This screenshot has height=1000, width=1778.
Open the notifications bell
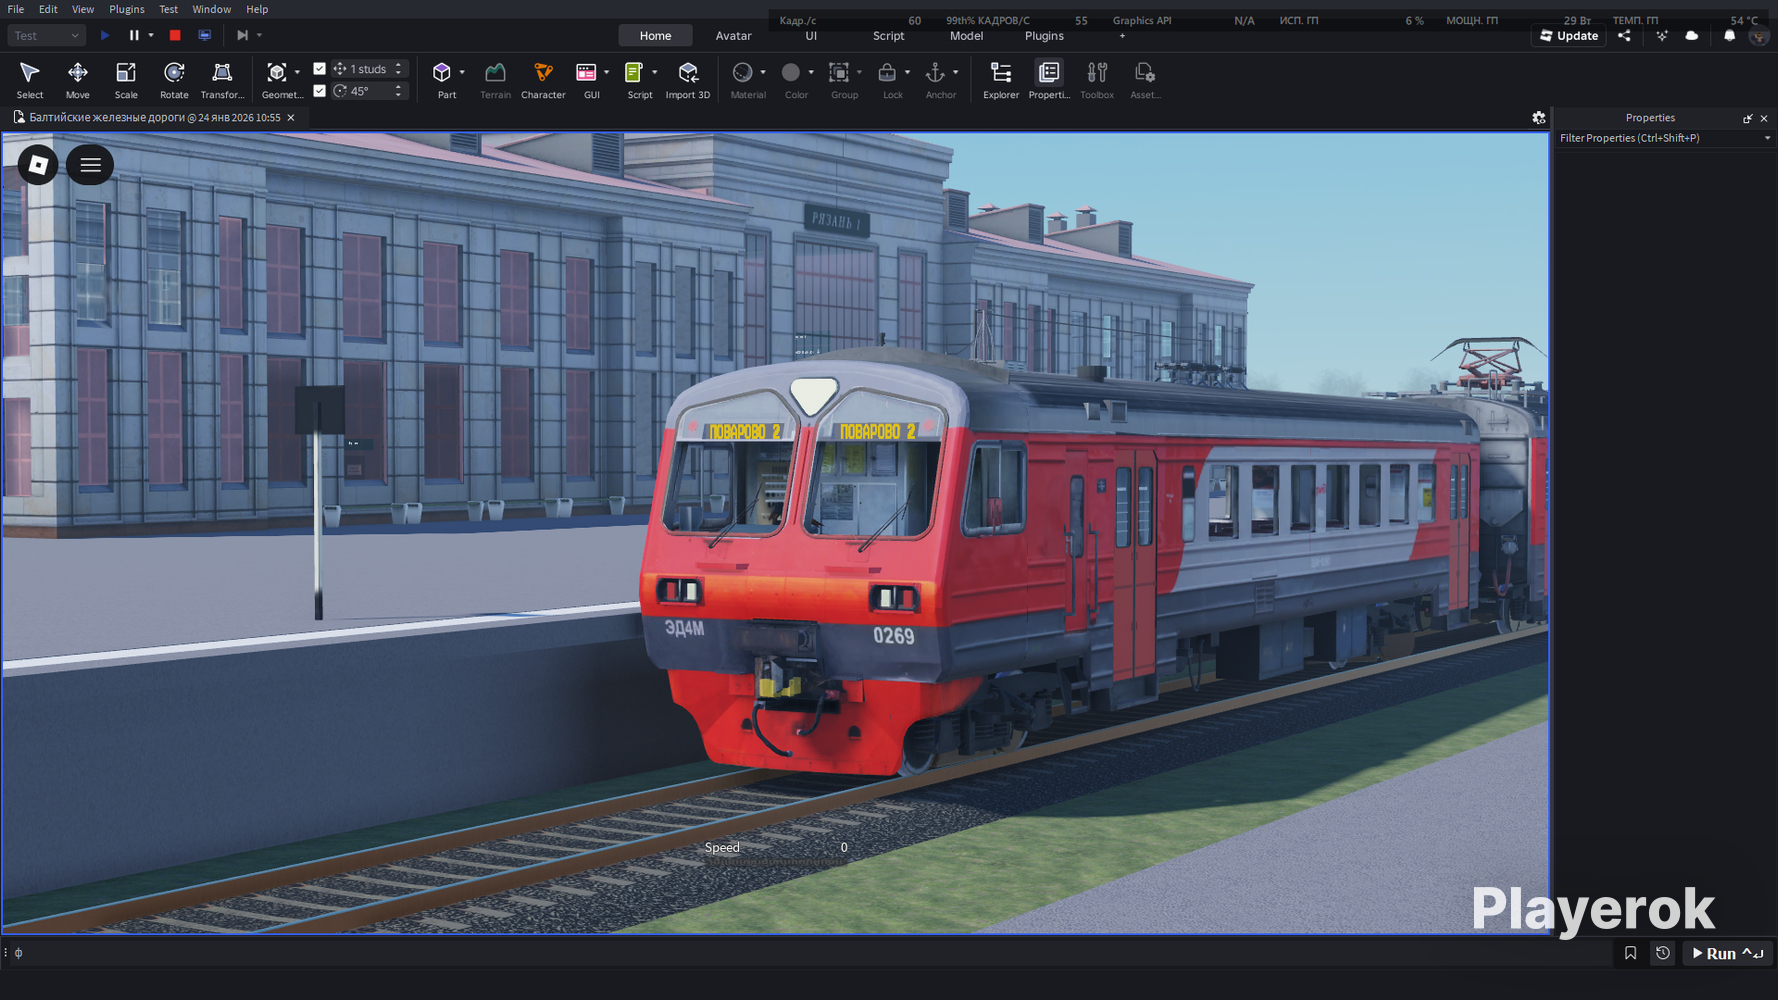[1729, 36]
